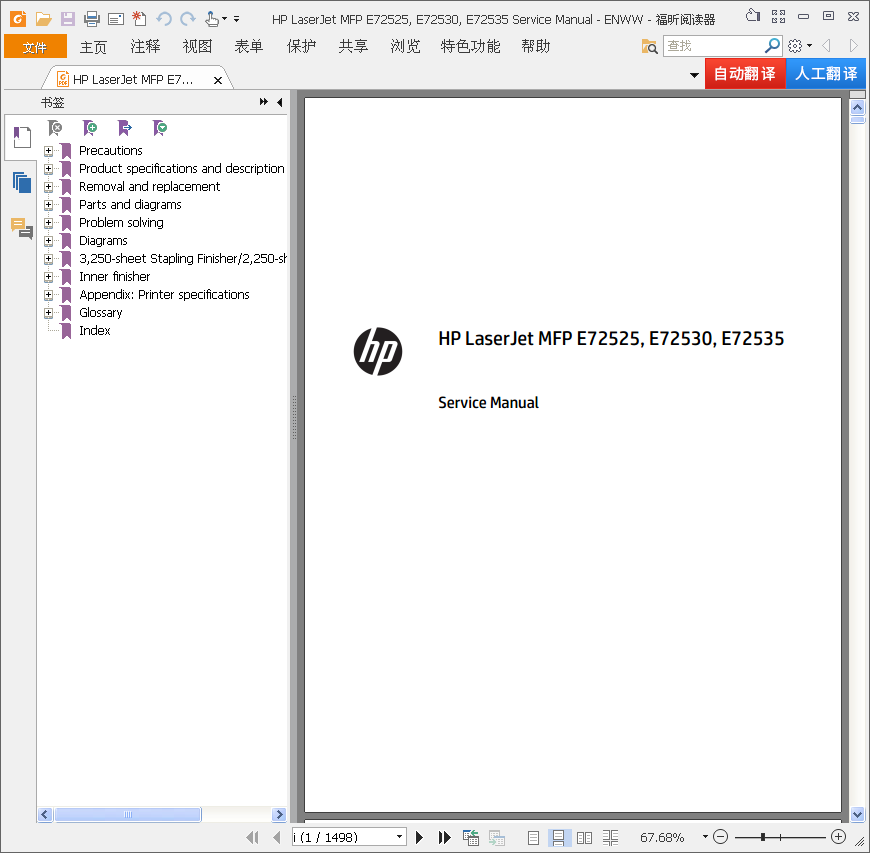Click the add new bookmark icon
The height and width of the screenshot is (853, 870).
pos(90,128)
